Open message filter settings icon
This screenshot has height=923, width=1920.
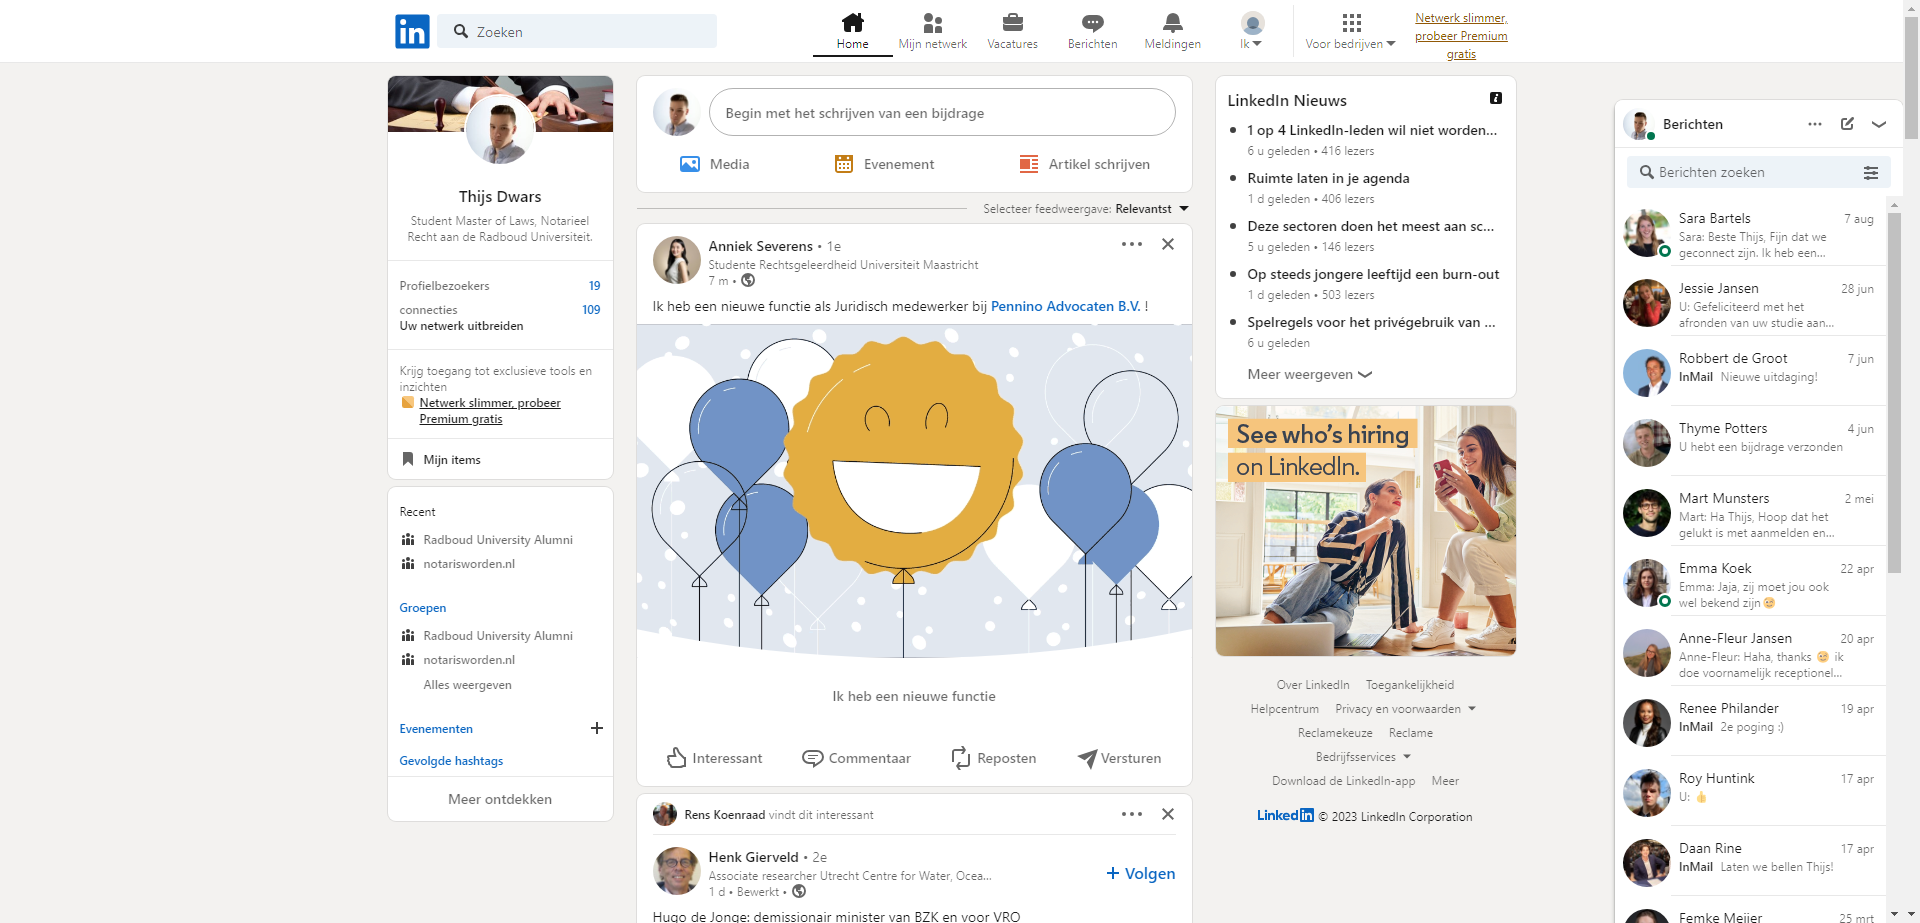pos(1870,173)
